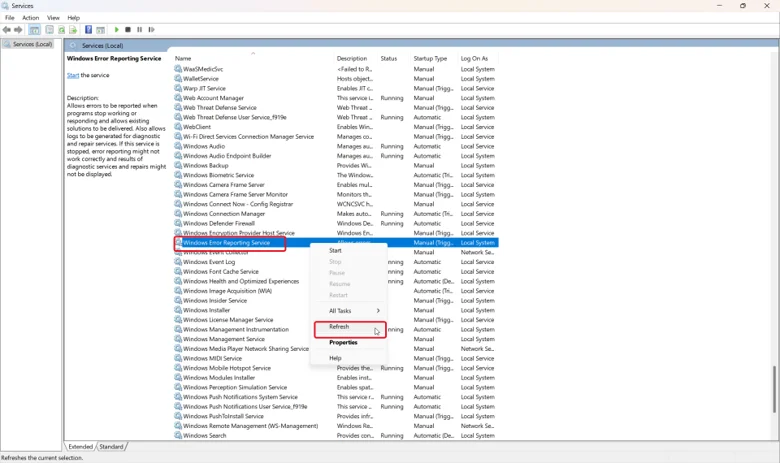Viewport: 780px width, 463px height.
Task: Select the Windows Biometric Service row
Action: click(336, 175)
